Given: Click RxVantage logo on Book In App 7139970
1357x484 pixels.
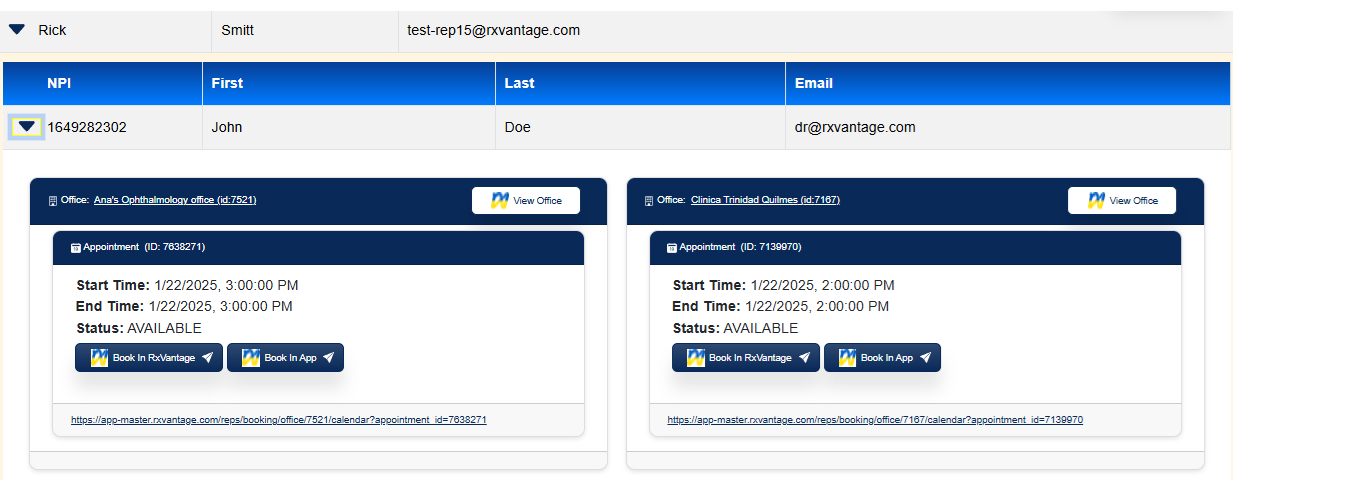Looking at the screenshot, I should tap(847, 358).
